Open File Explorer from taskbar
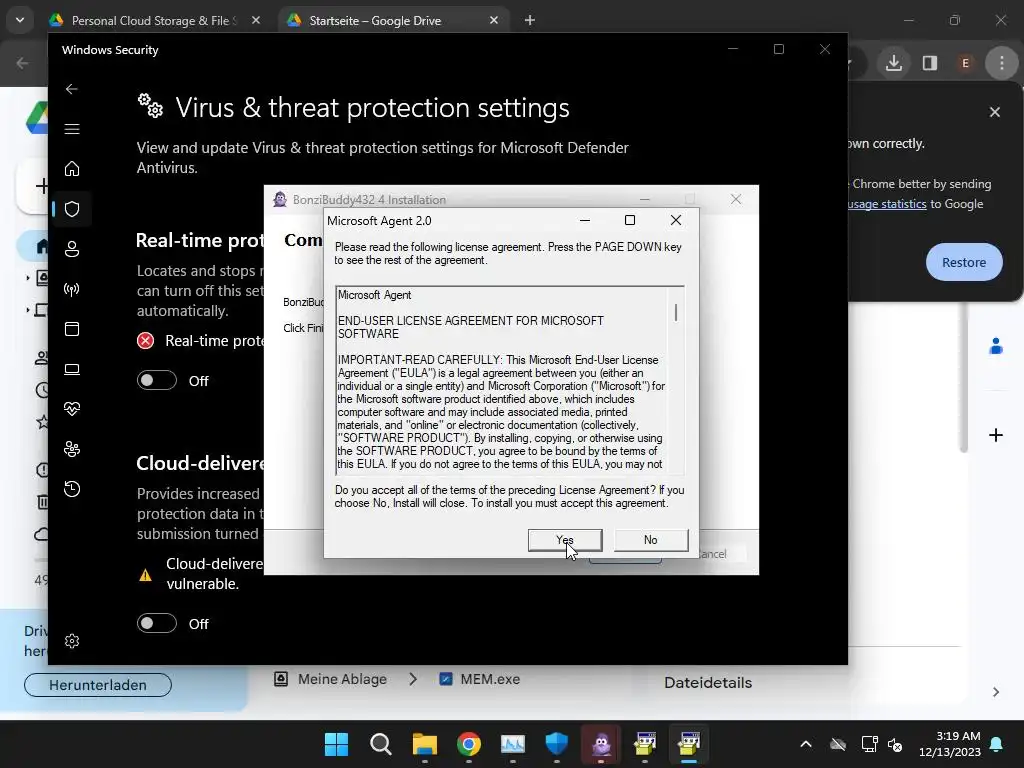 coord(424,744)
